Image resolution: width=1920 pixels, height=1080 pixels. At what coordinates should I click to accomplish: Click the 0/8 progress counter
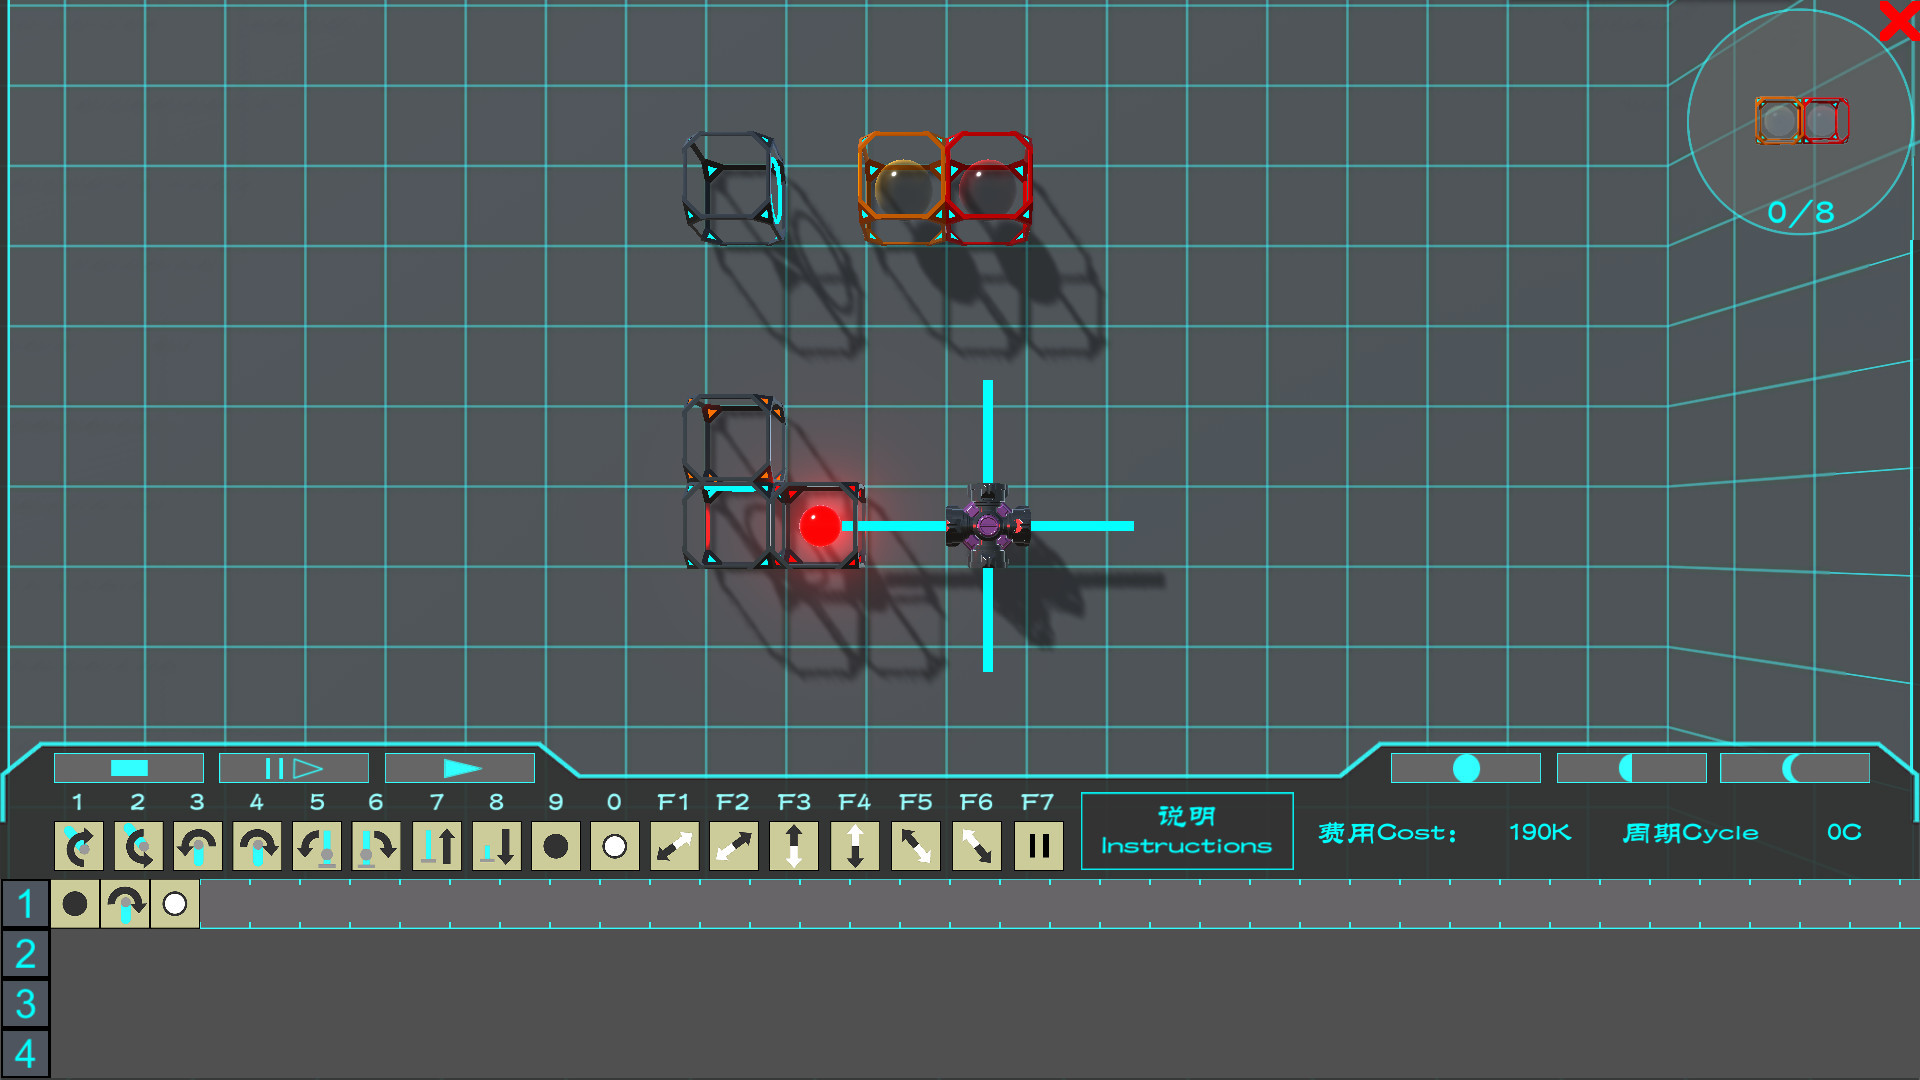click(x=1800, y=212)
